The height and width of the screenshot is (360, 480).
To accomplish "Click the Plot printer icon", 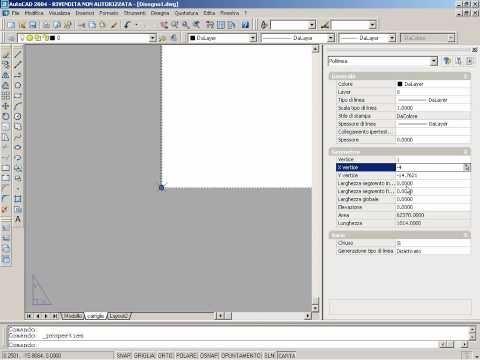I will (46, 25).
